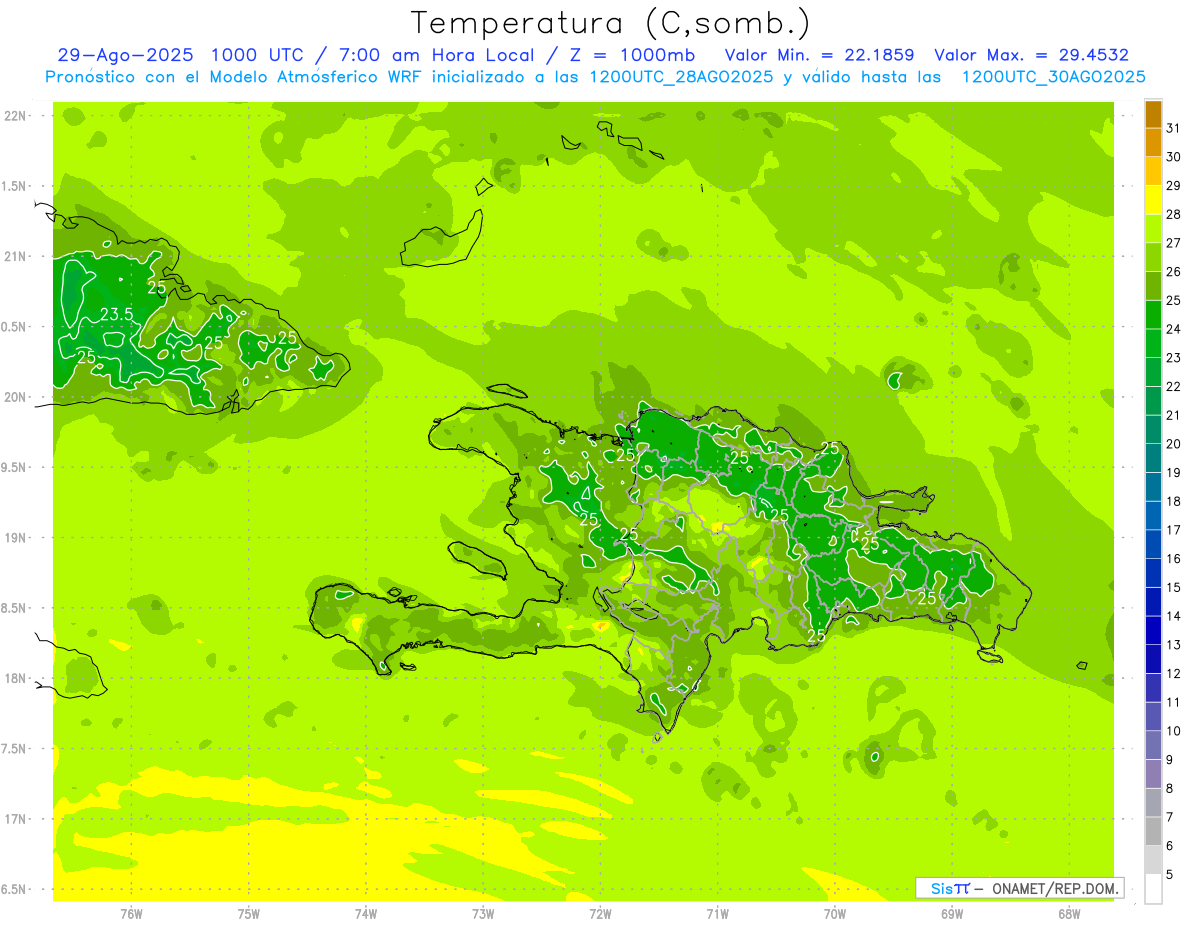Click the "76W" longitude axis label
Image resolution: width=1200 pixels, height=927 pixels.
pos(131,914)
